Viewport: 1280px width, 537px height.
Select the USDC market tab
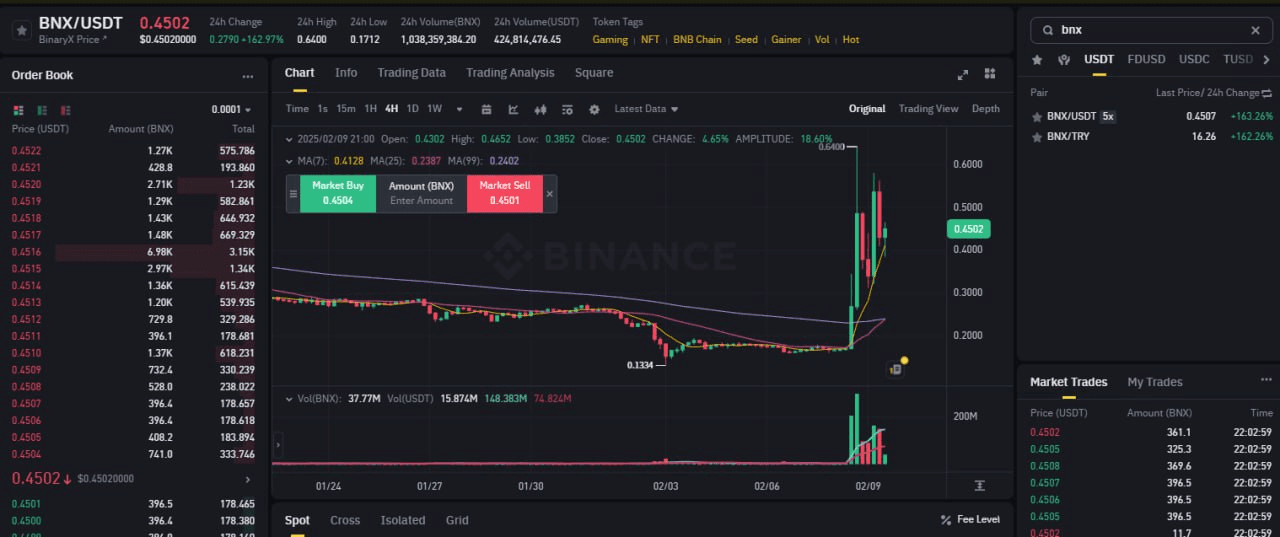point(1194,59)
